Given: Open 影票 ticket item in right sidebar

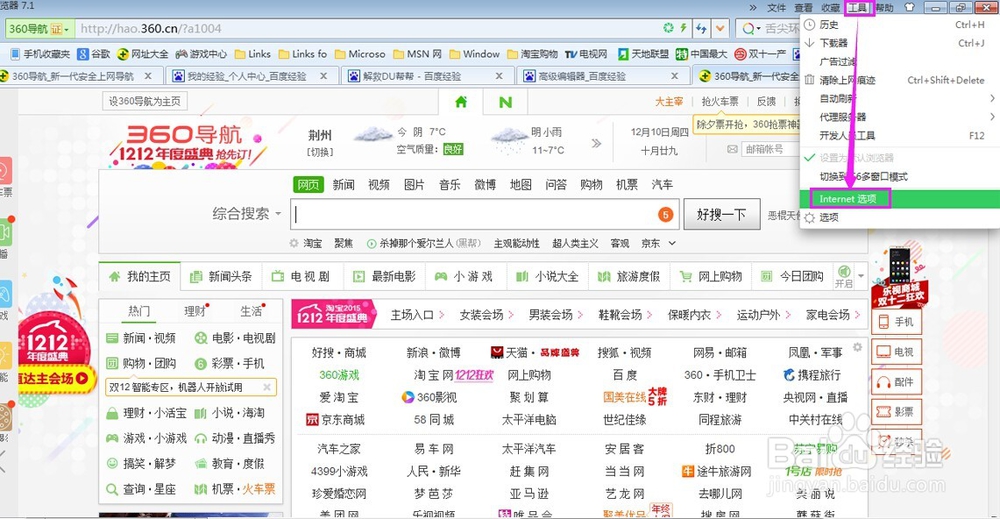Looking at the screenshot, I should 895,412.
